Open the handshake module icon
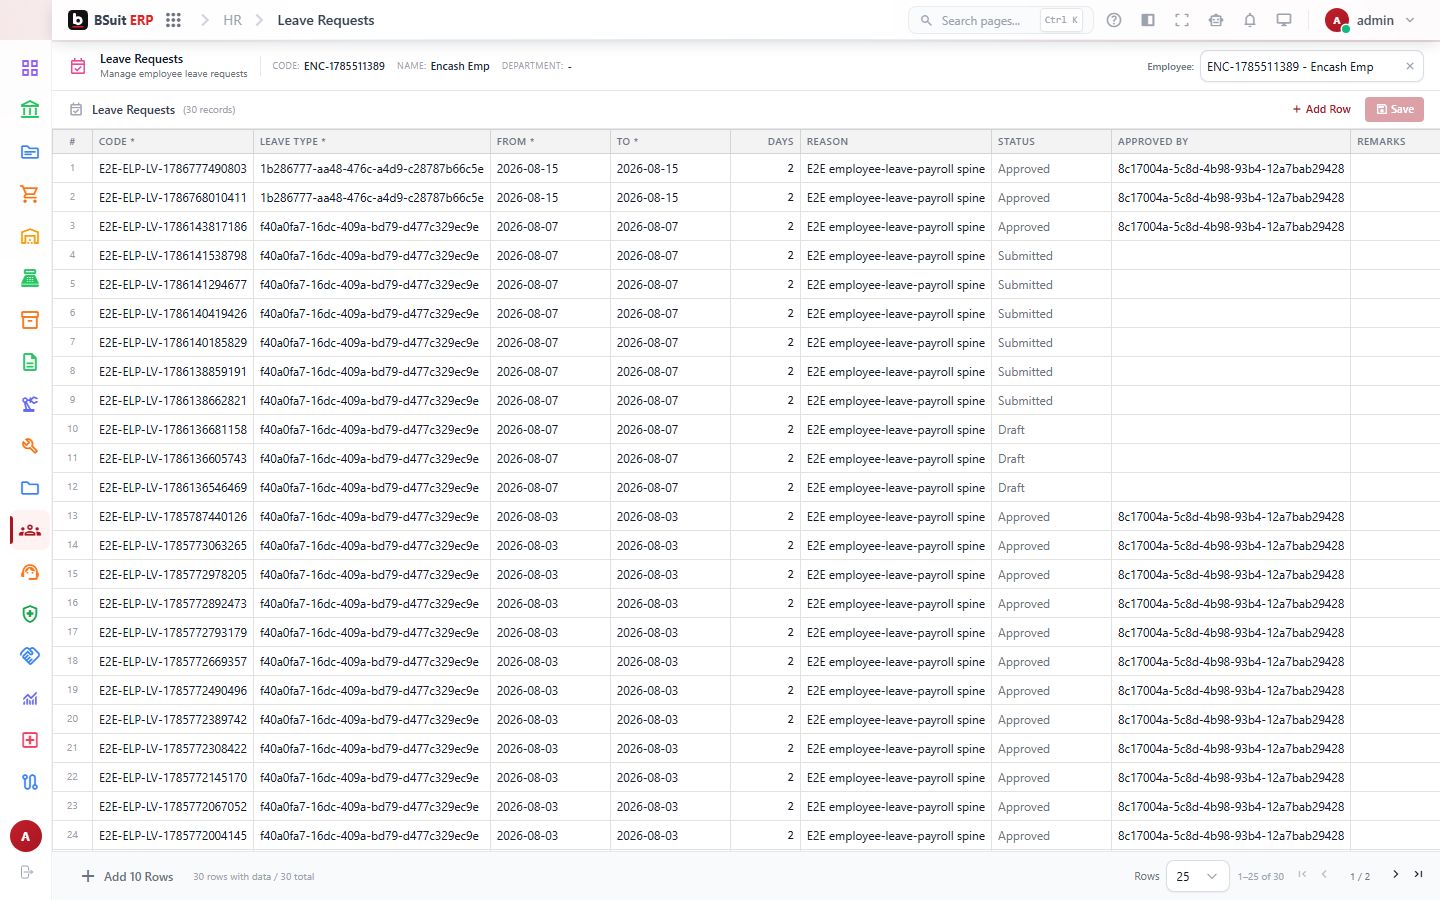Screen dimensions: 1440x900 (30, 656)
